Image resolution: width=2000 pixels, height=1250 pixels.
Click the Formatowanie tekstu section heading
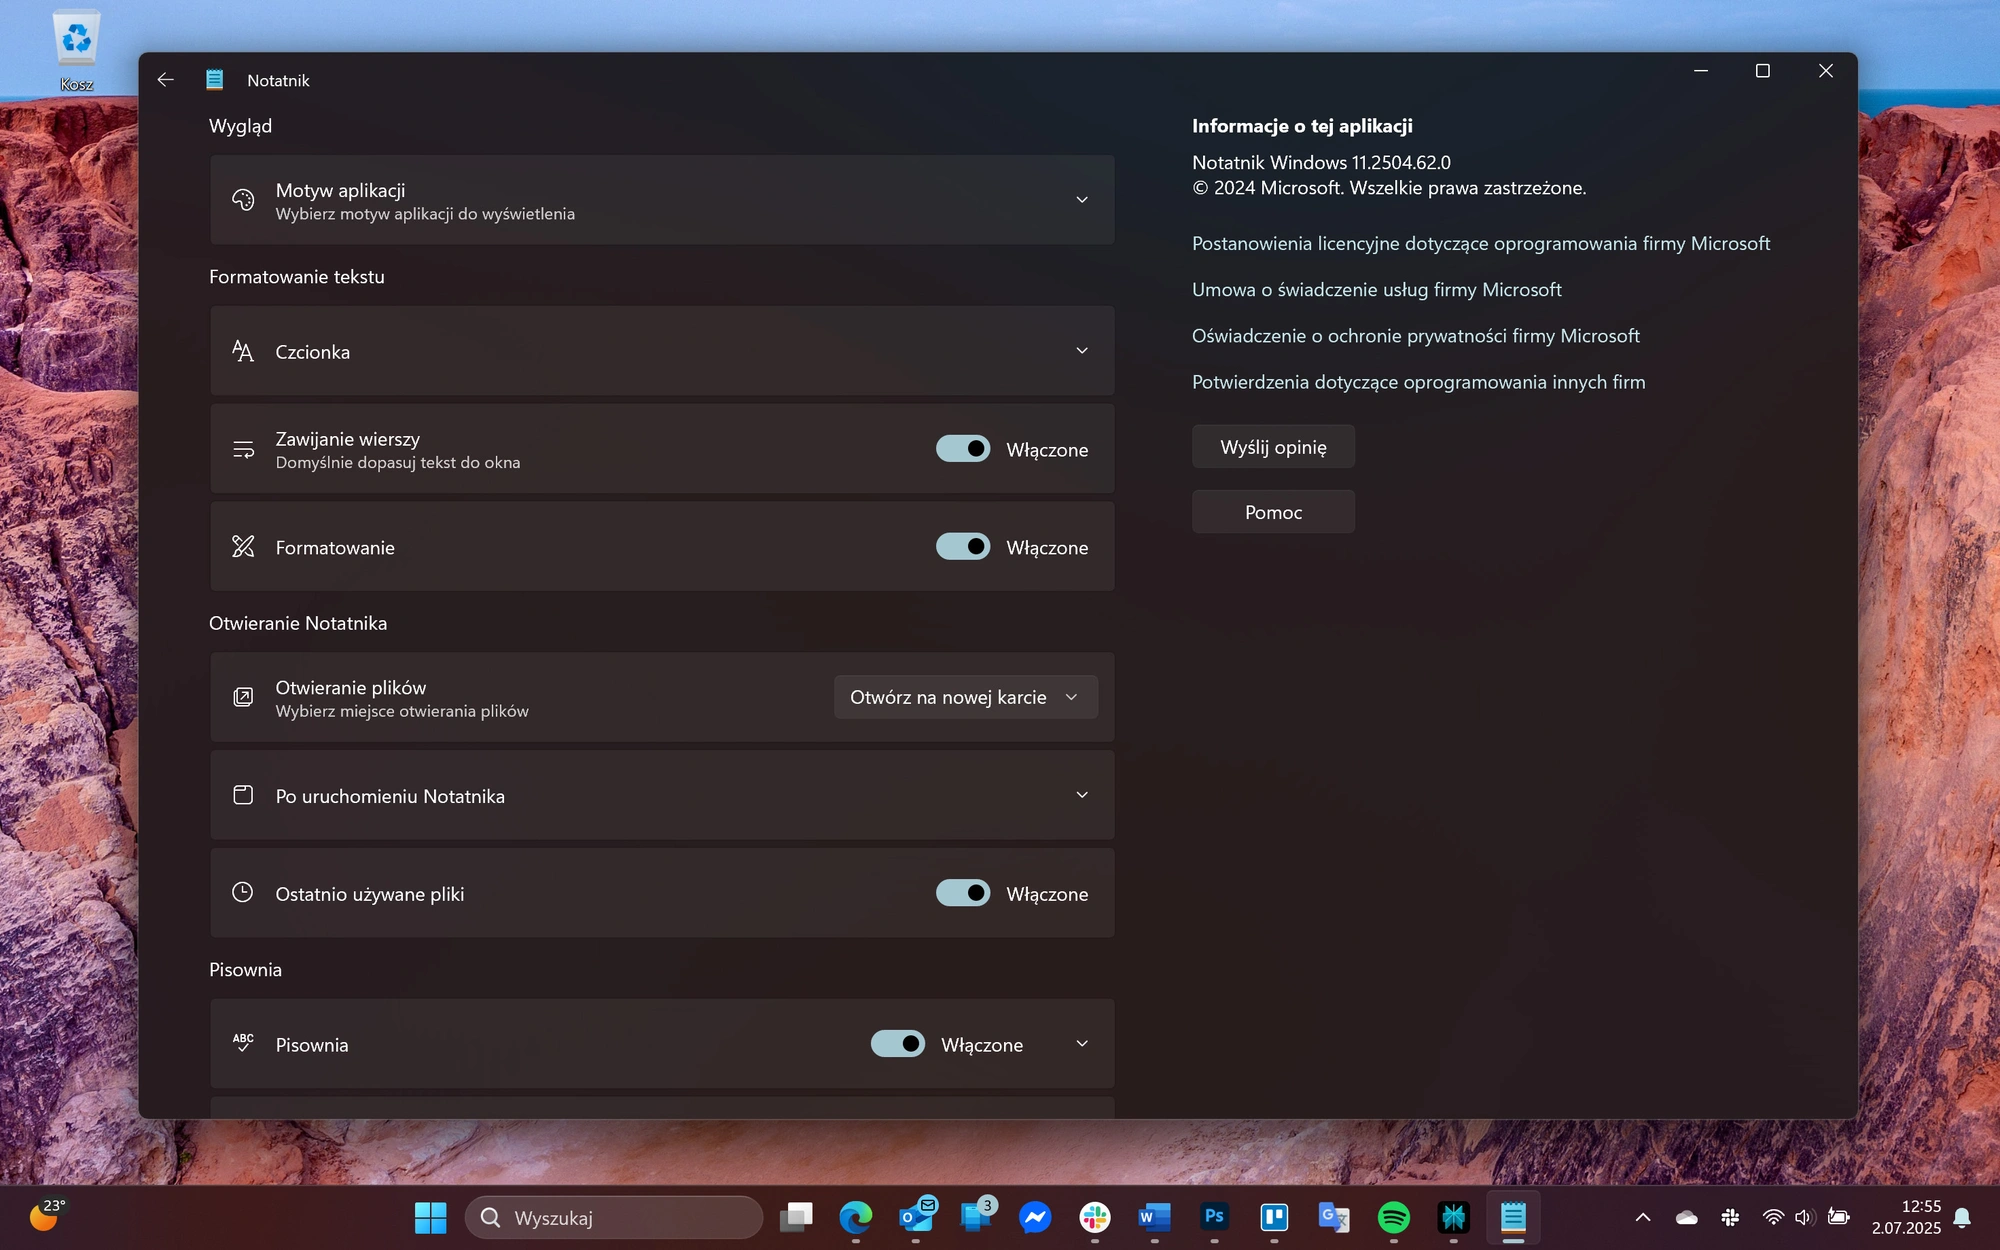click(297, 277)
